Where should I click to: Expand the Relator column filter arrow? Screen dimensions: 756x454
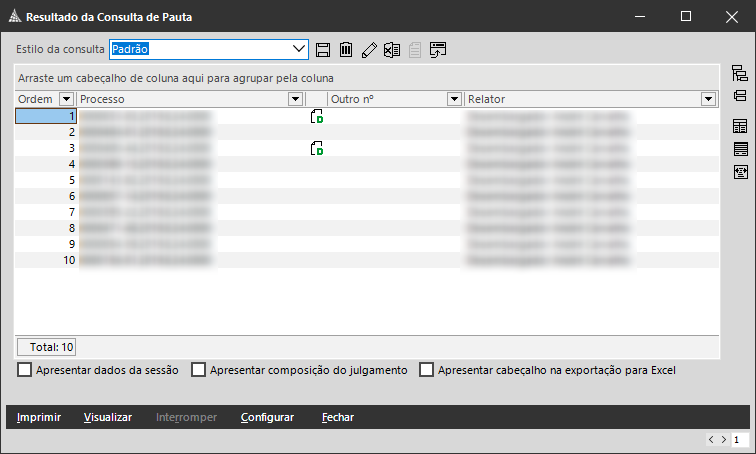pyautogui.click(x=708, y=99)
